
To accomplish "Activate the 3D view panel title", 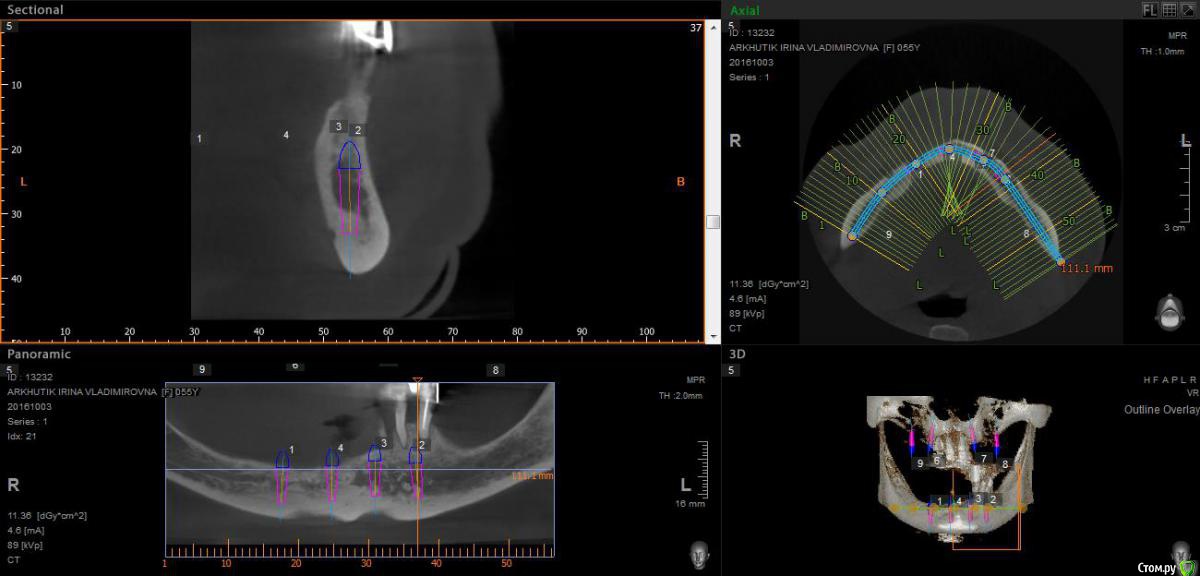I will [x=738, y=354].
